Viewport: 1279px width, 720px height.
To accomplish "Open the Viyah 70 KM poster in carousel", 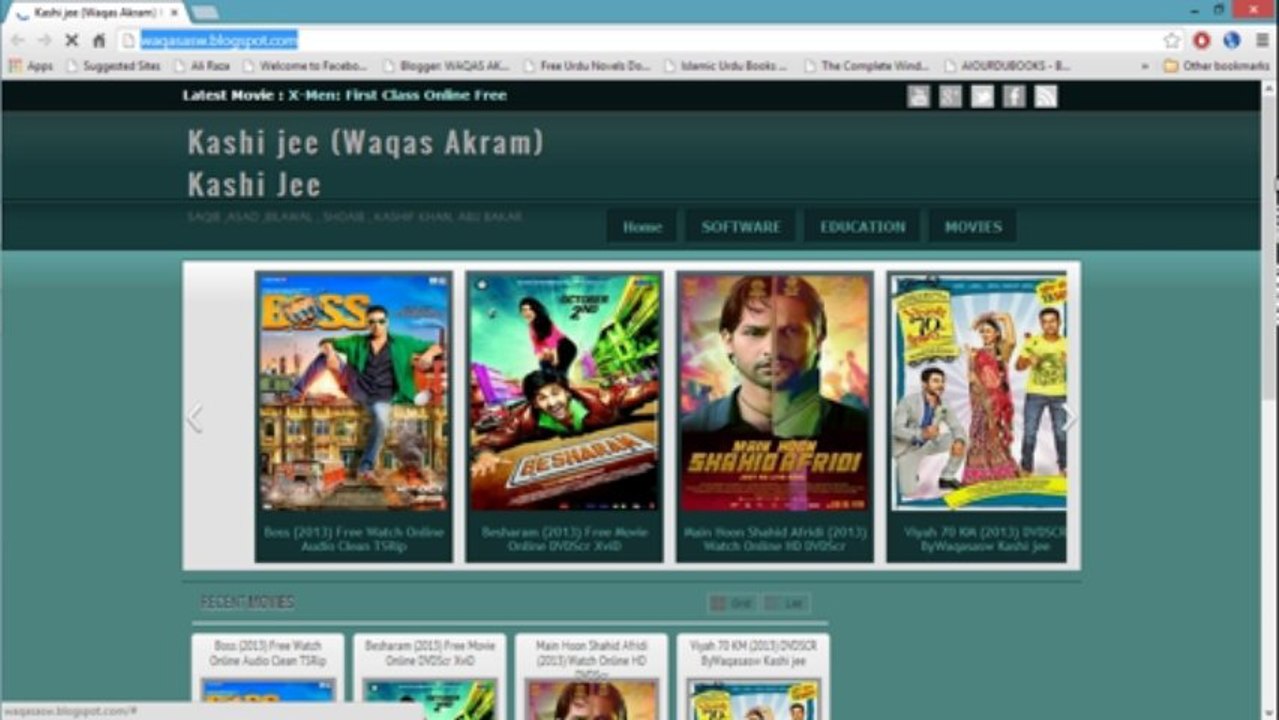I will click(x=978, y=392).
